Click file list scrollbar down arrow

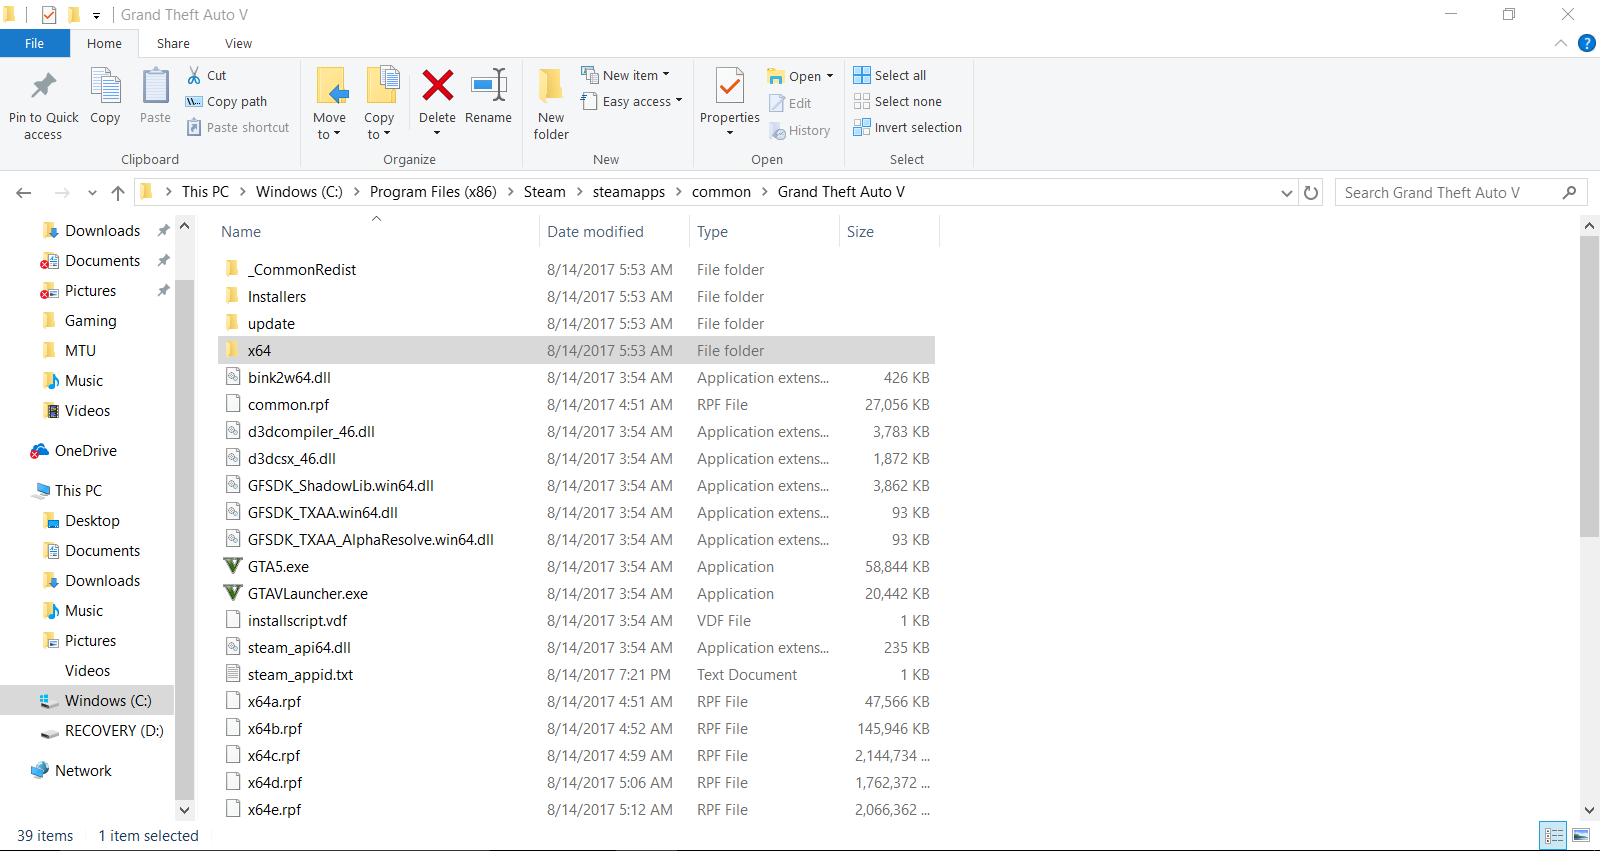(1589, 810)
